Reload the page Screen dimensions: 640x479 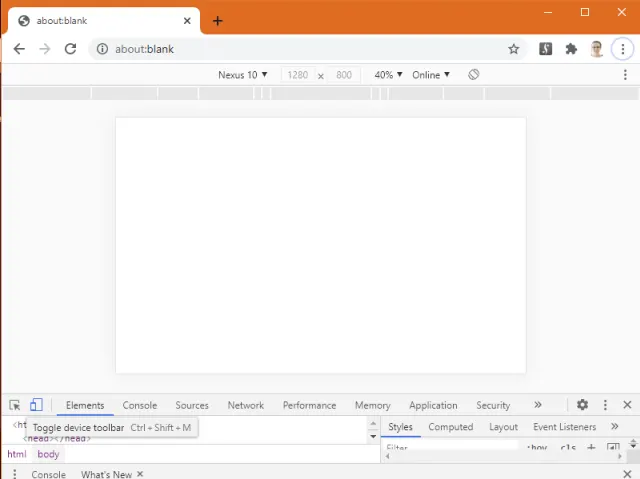pyautogui.click(x=70, y=49)
